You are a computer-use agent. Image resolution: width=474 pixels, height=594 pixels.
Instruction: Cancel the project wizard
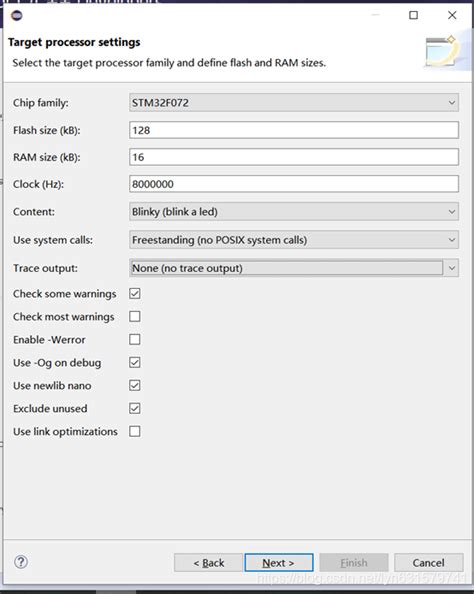coord(429,563)
